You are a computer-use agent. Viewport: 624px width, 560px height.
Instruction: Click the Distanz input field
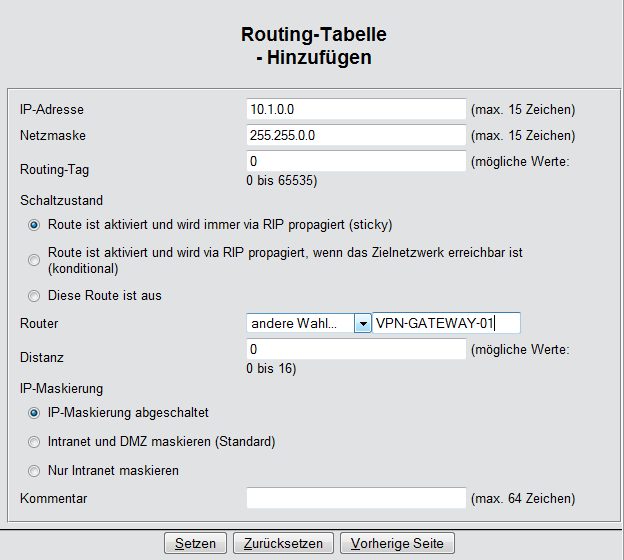[x=356, y=349]
